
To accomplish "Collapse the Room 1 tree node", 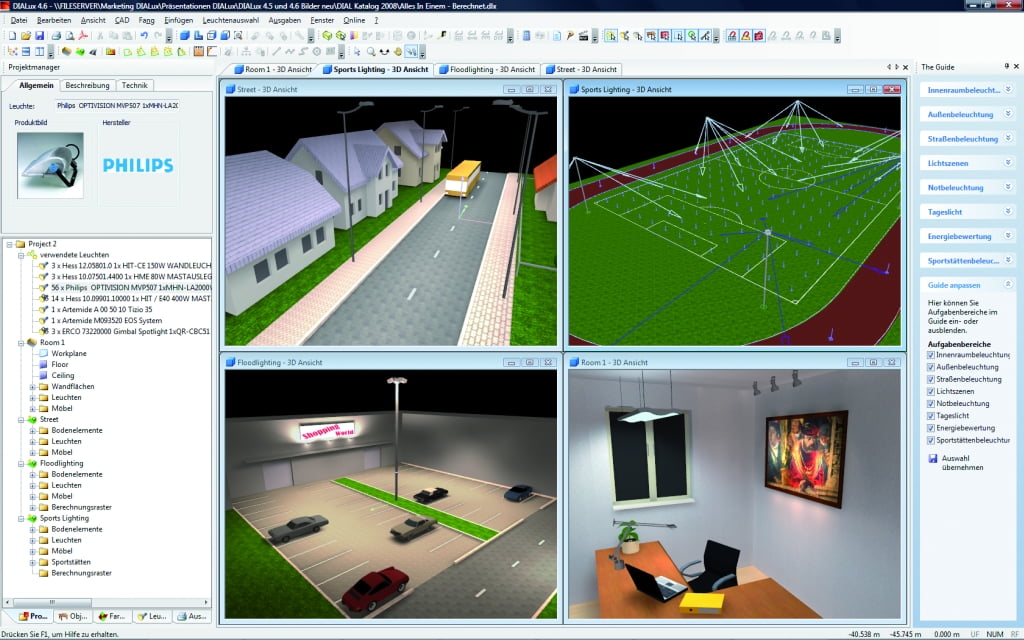I will [21, 343].
